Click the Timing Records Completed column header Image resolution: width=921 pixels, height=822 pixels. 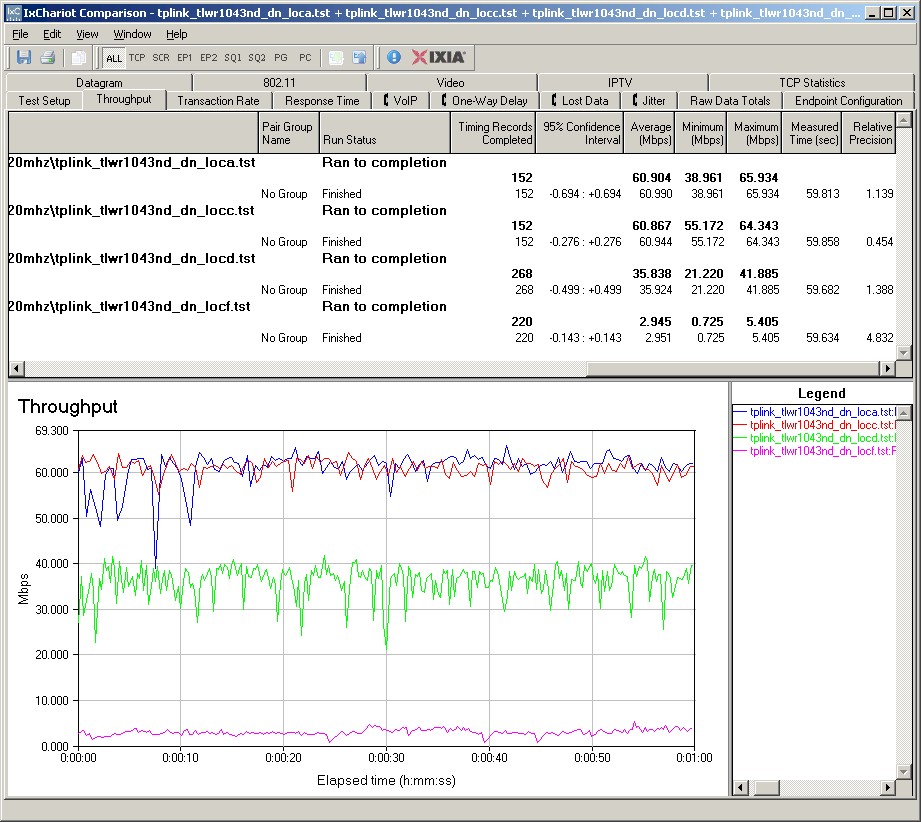tap(493, 133)
